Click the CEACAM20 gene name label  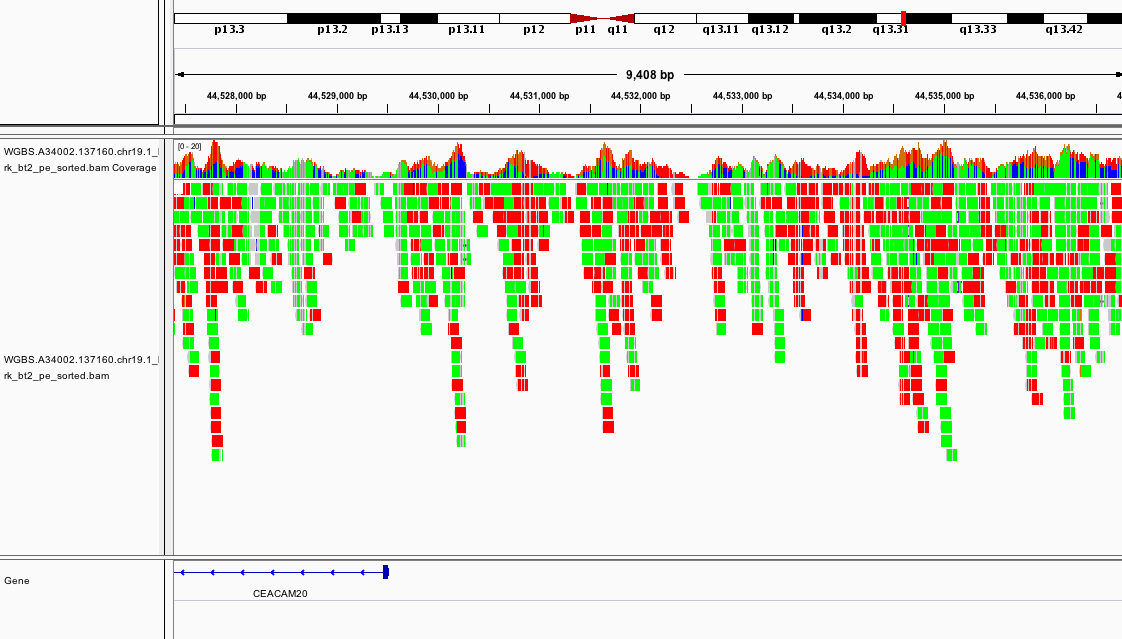pos(280,593)
